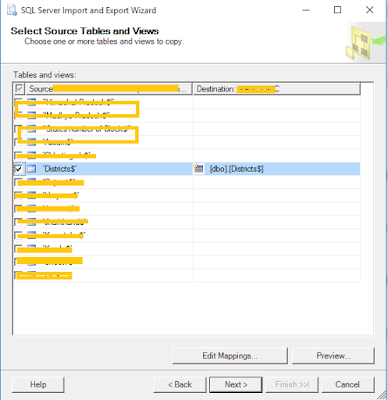The image size is (388, 400).
Task: Minimize the wizard window
Action: coord(306,10)
